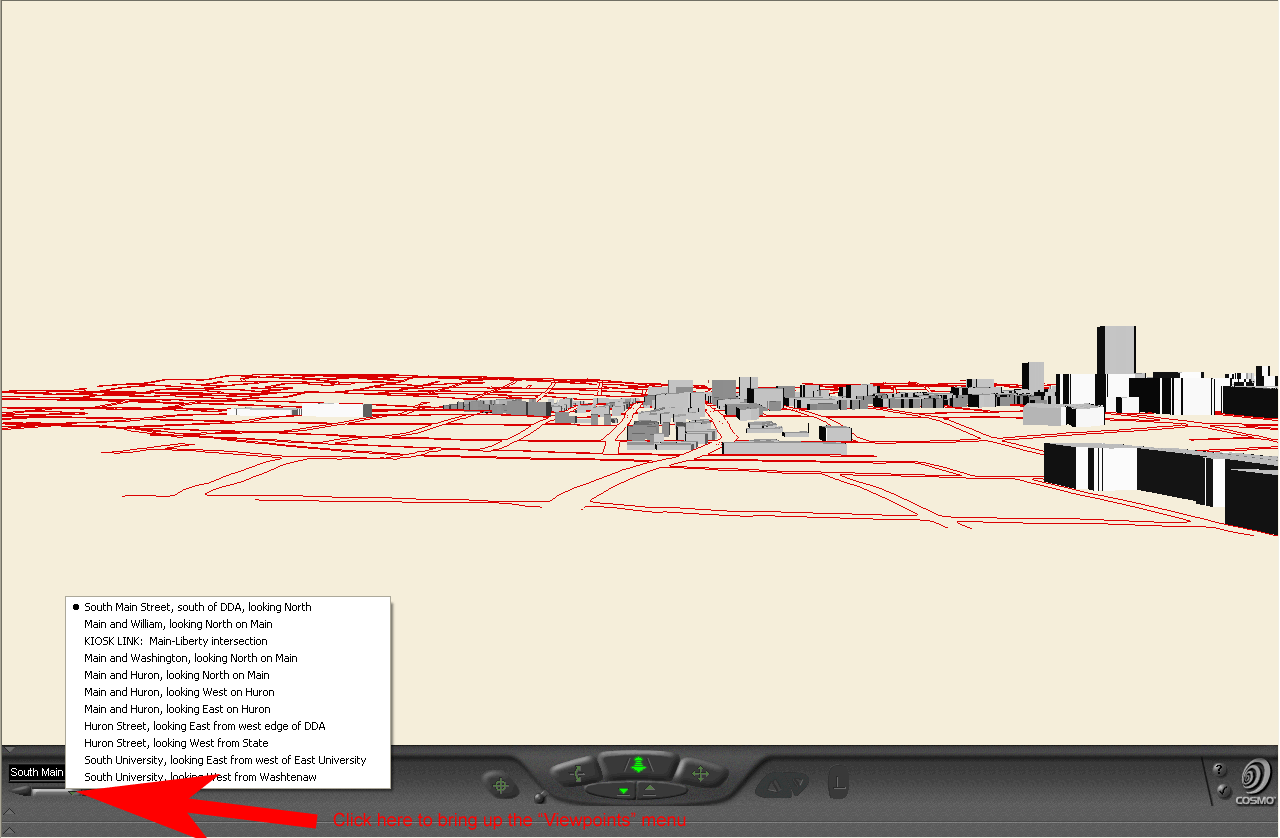Click the Undo Move button
1280x838 pixels.
pyautogui.click(x=770, y=785)
